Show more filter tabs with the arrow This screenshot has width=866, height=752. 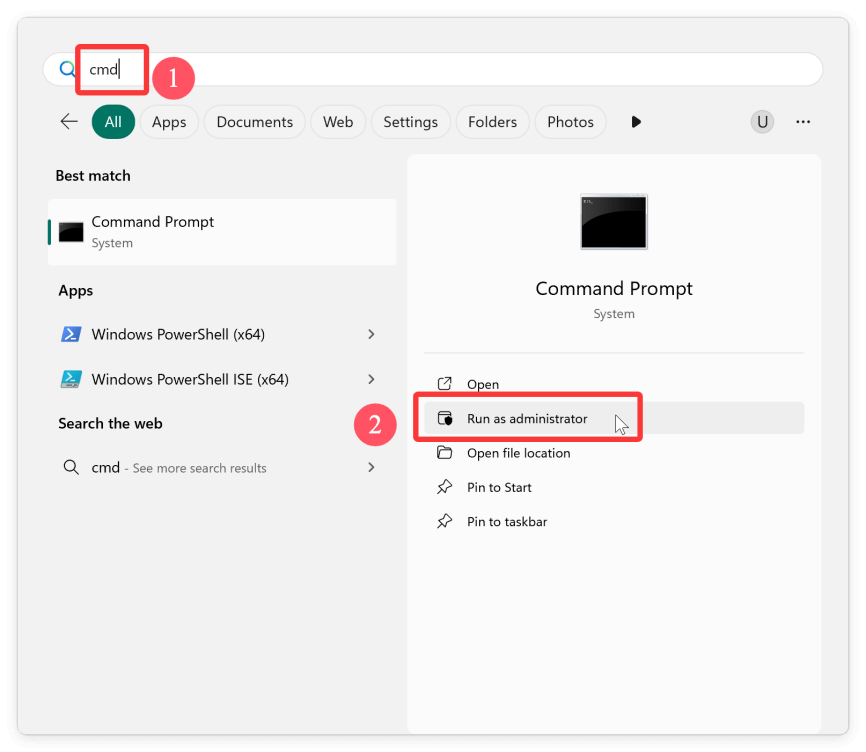[x=636, y=122]
